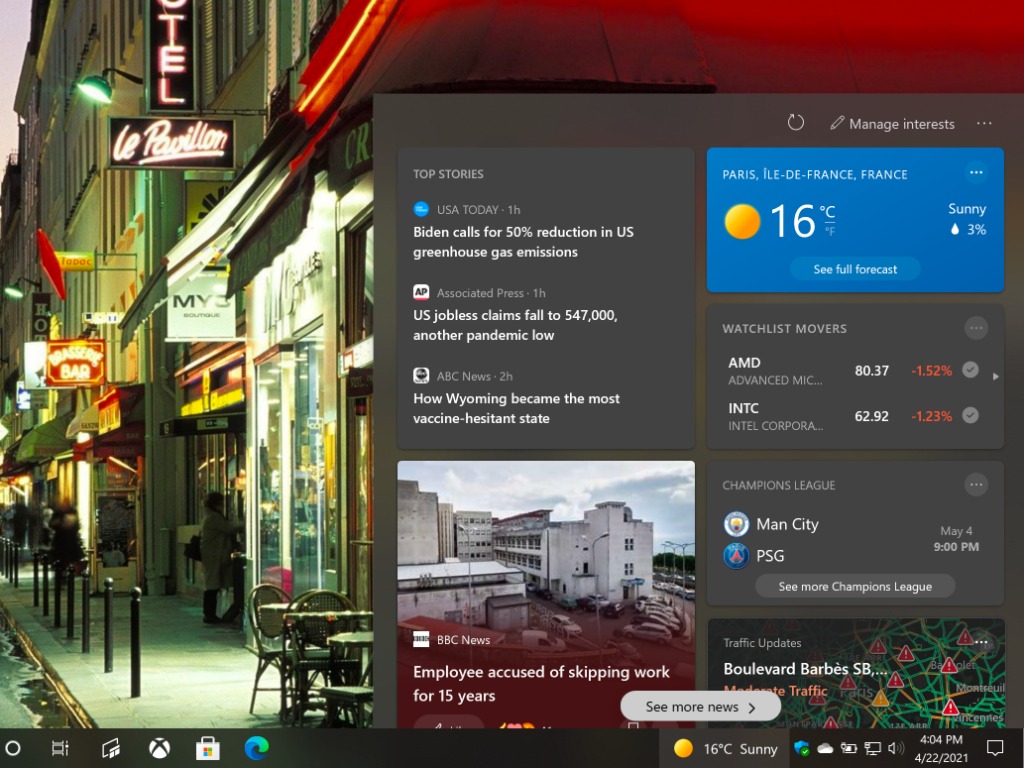Open BBC News employee skipping work story

click(x=542, y=683)
